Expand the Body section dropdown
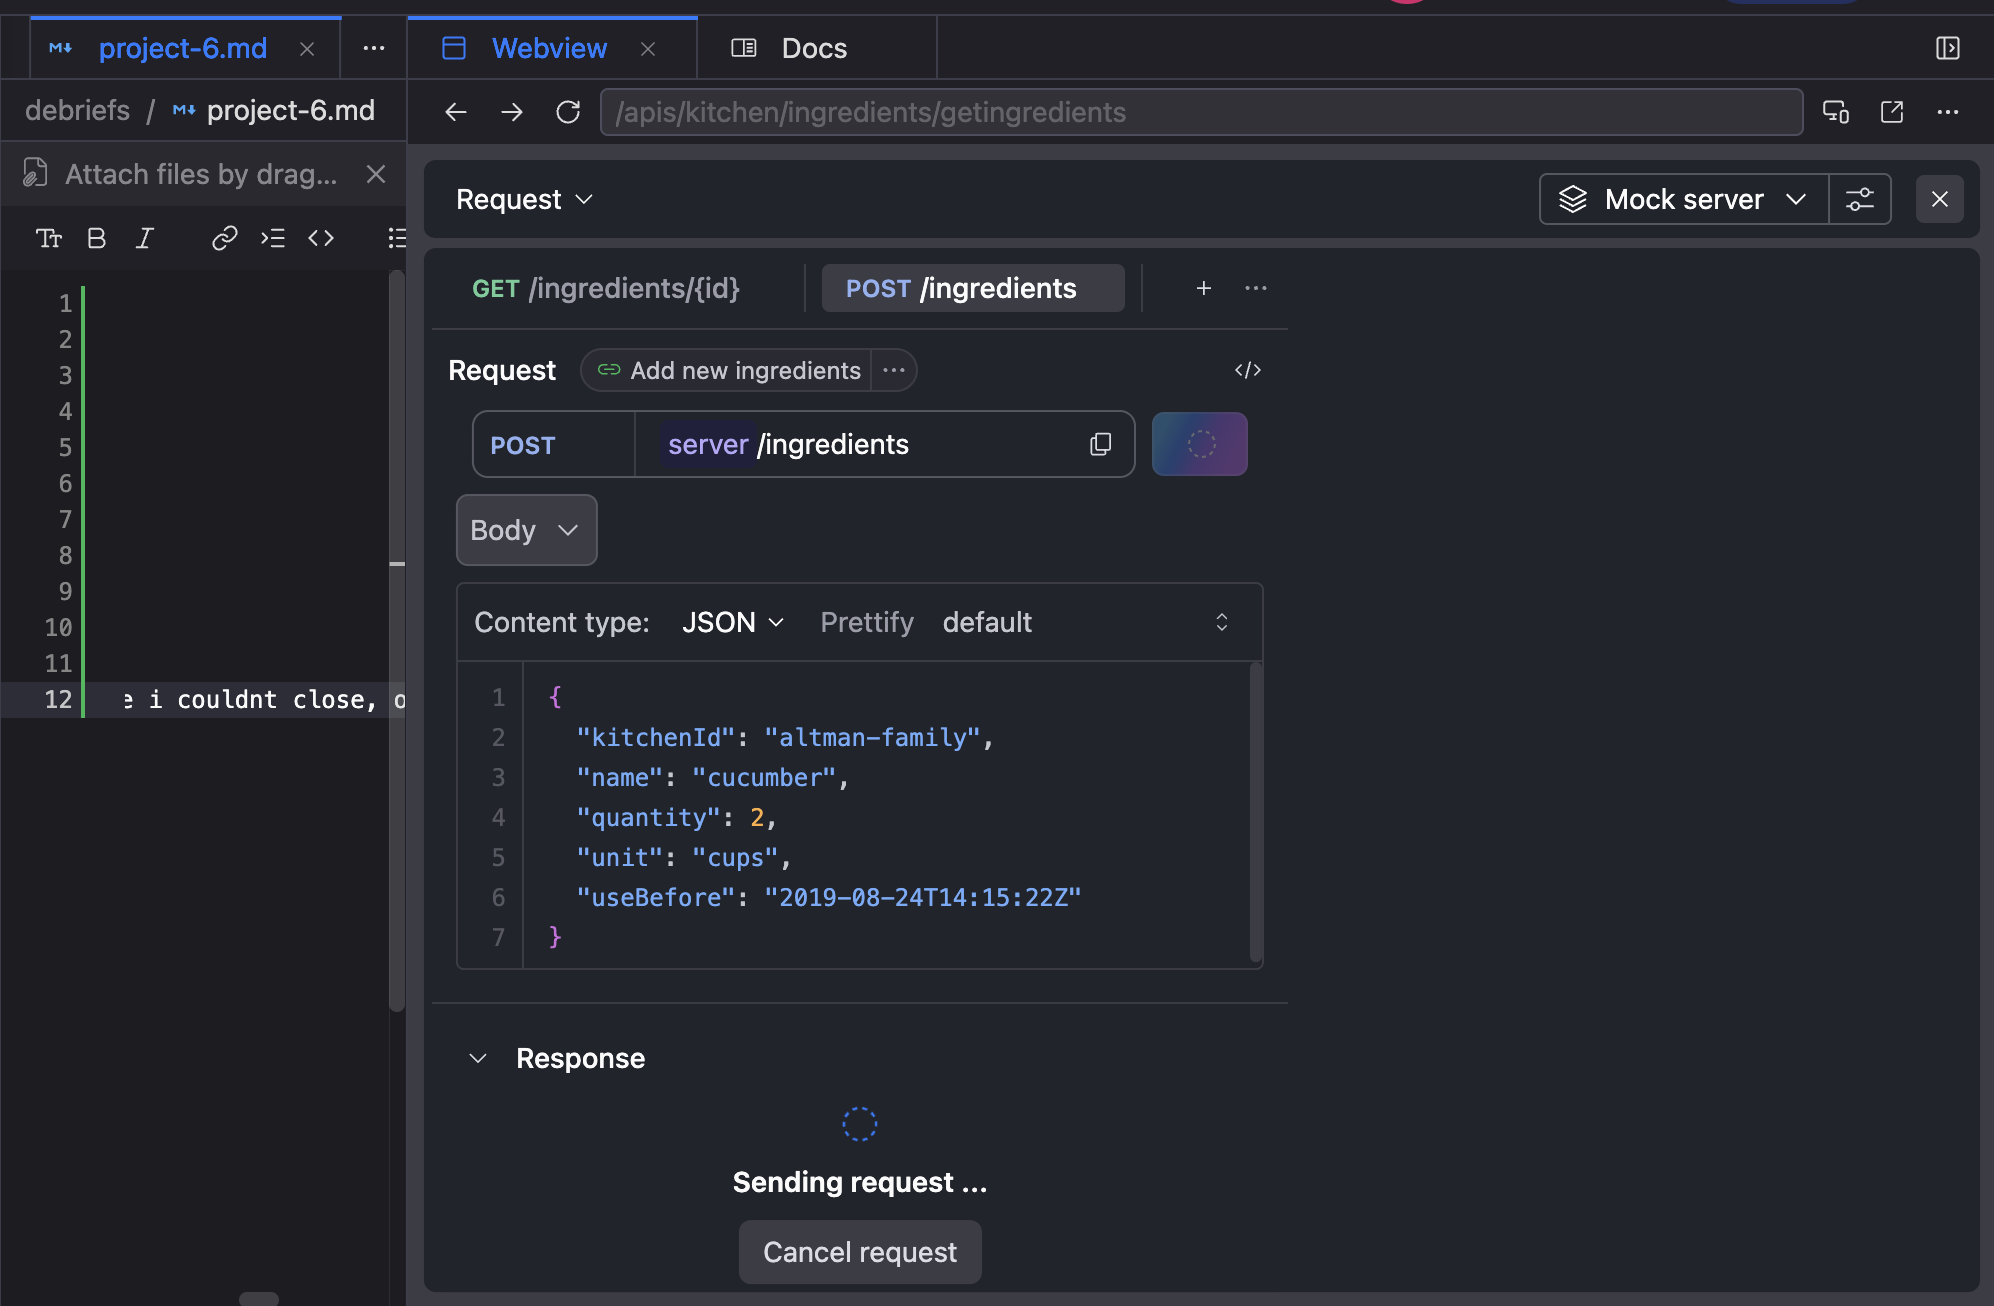The height and width of the screenshot is (1306, 1994). tap(526, 530)
